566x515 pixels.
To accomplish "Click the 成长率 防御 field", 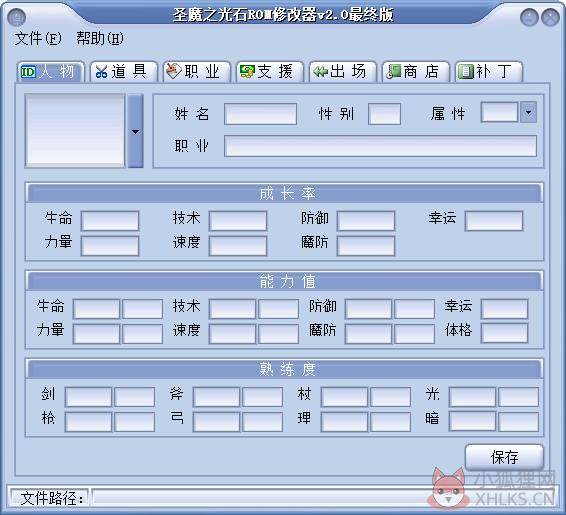I will coord(366,221).
